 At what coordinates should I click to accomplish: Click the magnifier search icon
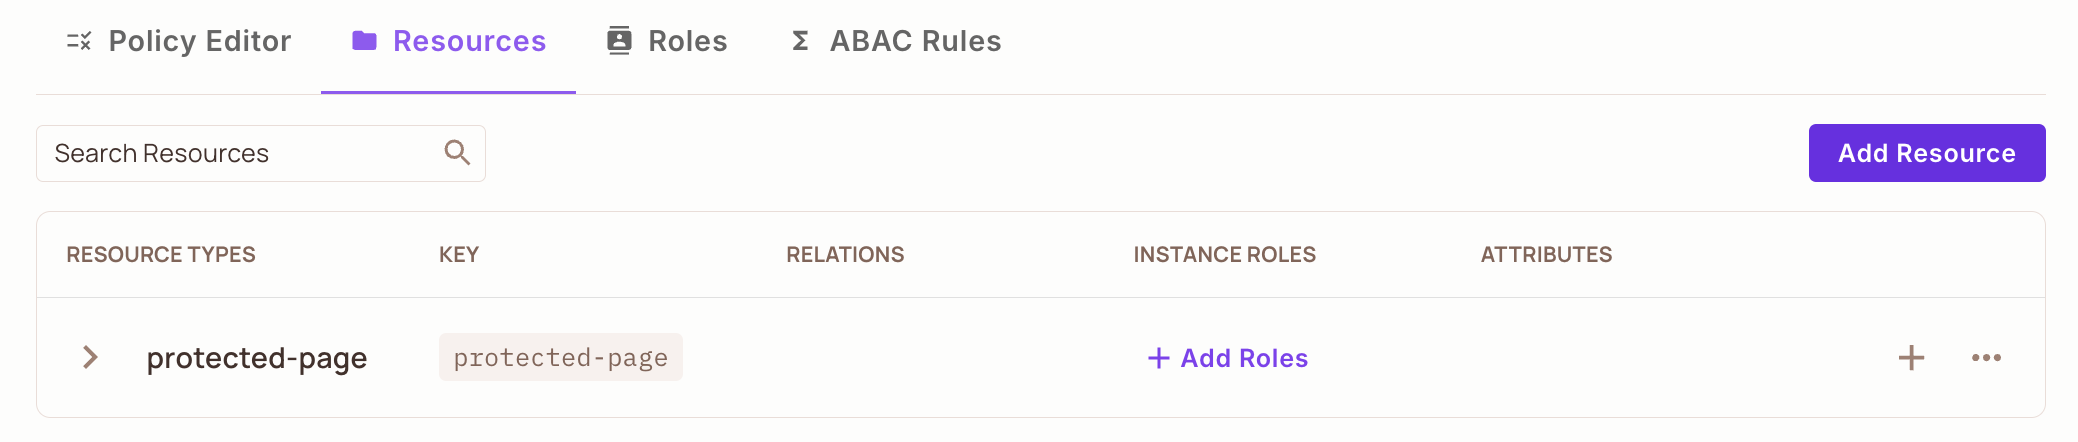[x=457, y=152]
